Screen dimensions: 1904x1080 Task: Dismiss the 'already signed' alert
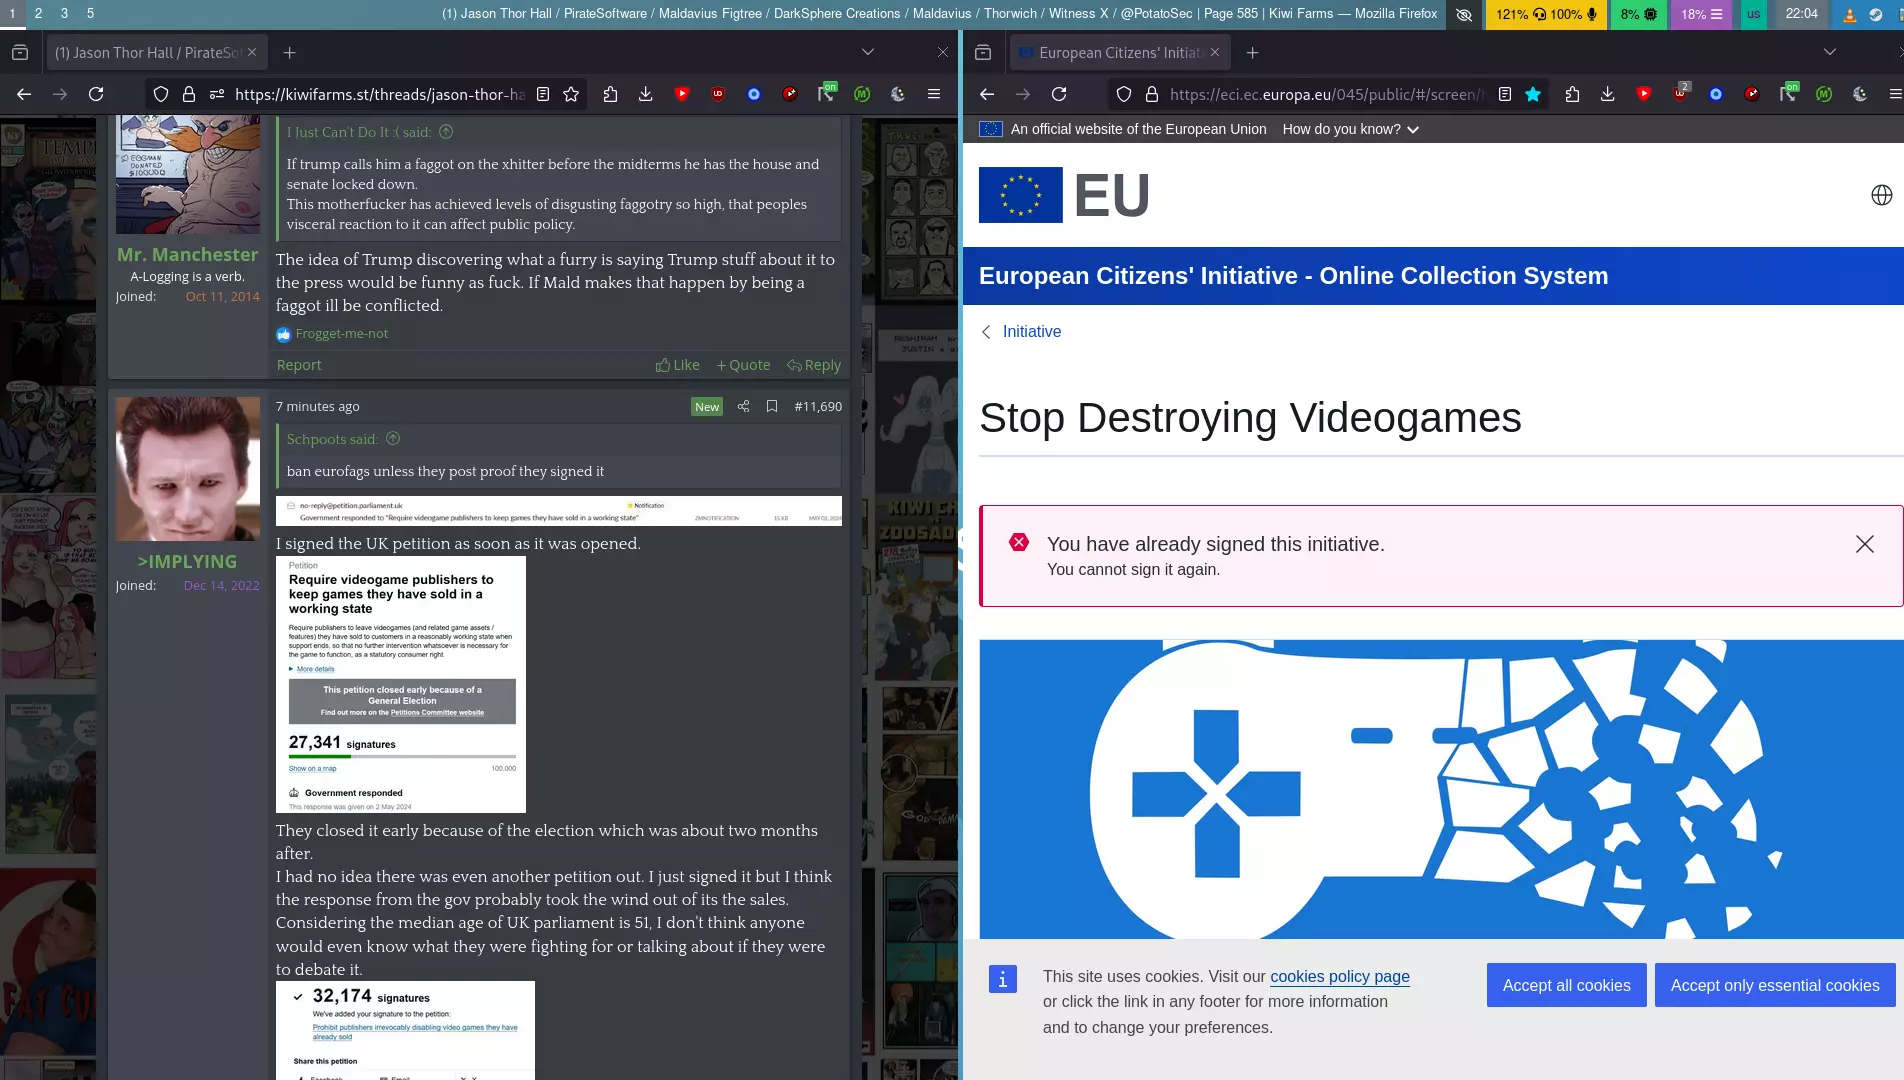coord(1865,544)
